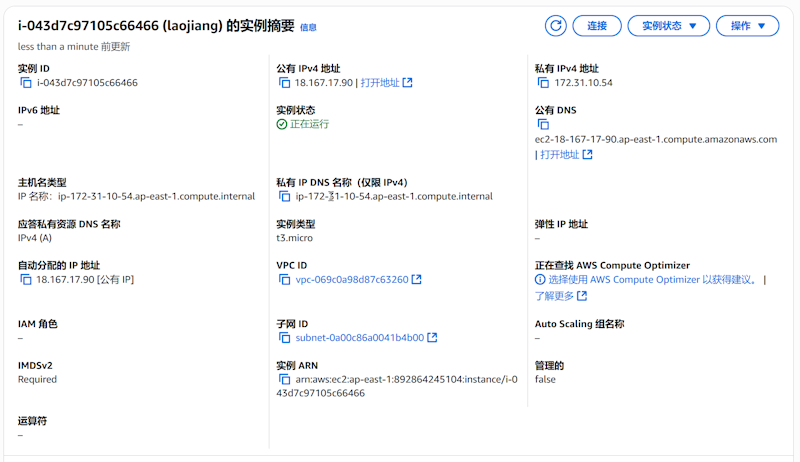This screenshot has height=462, width=800.
Task: Copy the private IPv4 address 172.31.10.54
Action: pyautogui.click(x=543, y=83)
